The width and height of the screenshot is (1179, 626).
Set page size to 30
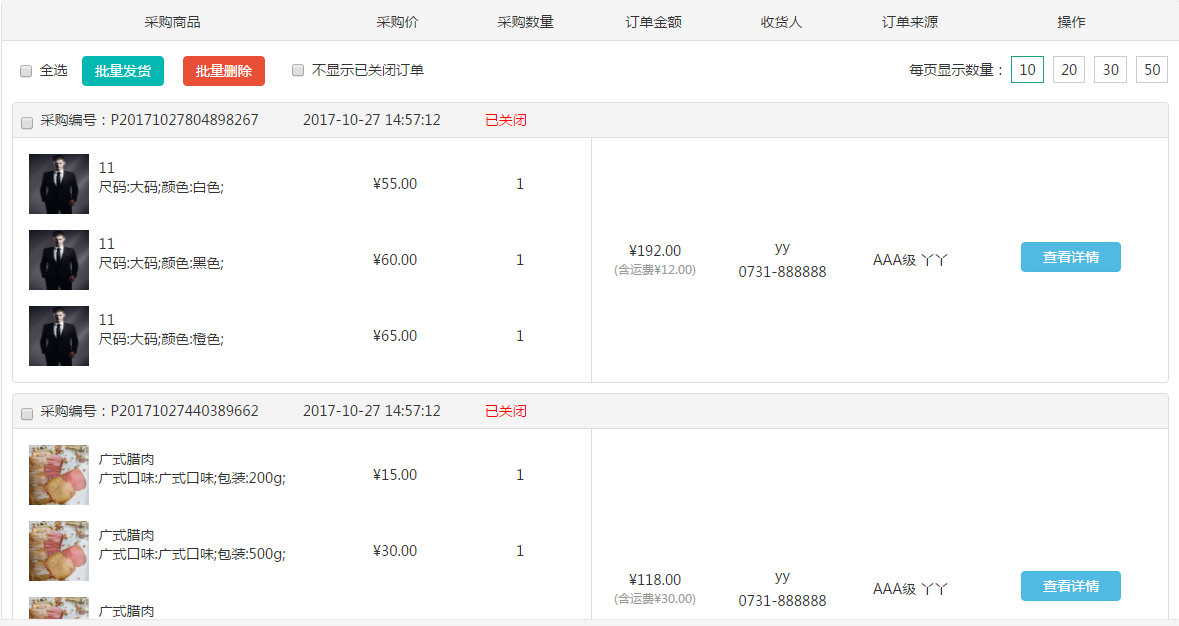coord(1110,70)
